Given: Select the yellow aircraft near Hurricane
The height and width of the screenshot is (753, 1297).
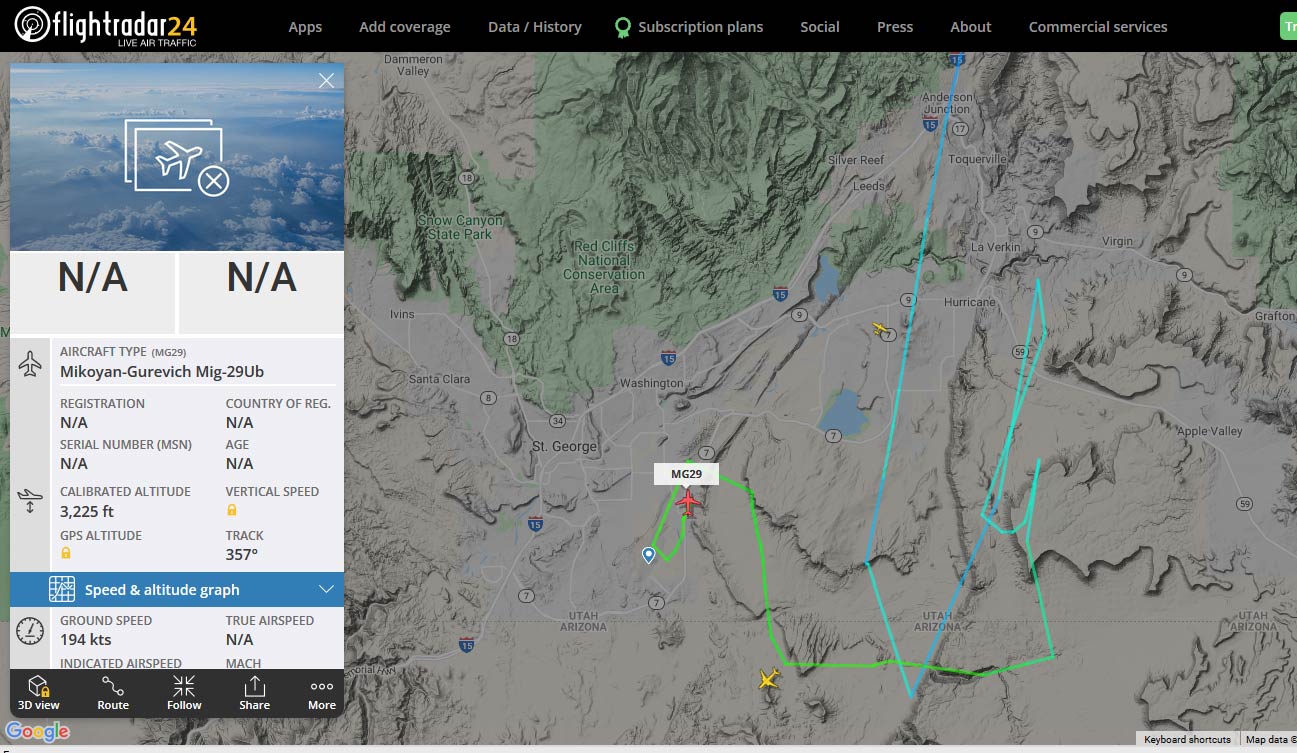Looking at the screenshot, I should point(880,329).
